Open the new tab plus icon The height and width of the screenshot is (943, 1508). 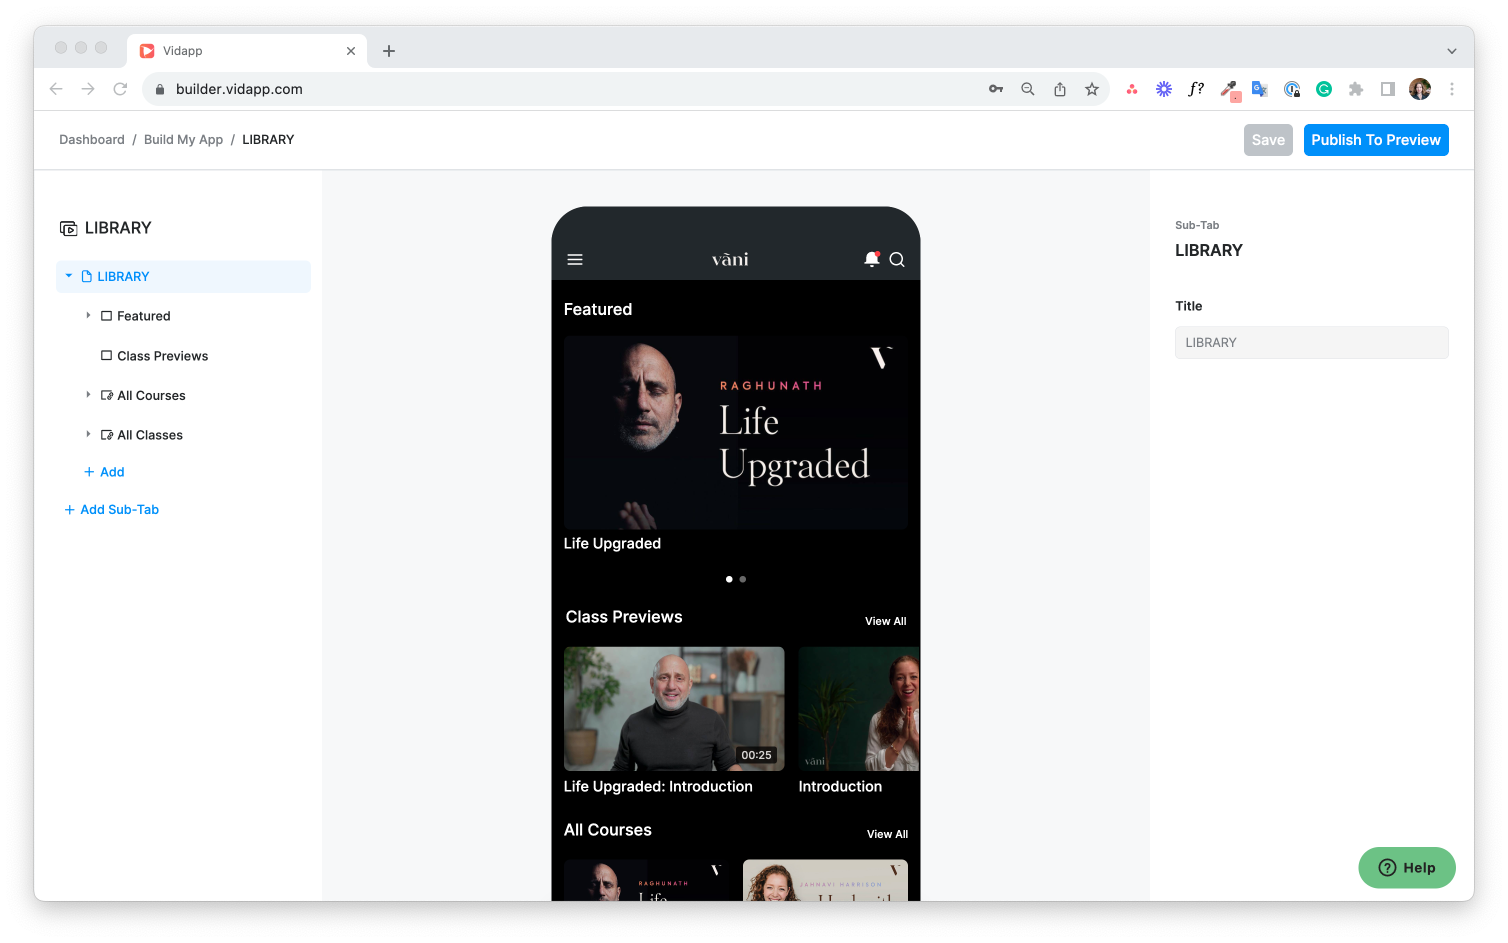(389, 51)
